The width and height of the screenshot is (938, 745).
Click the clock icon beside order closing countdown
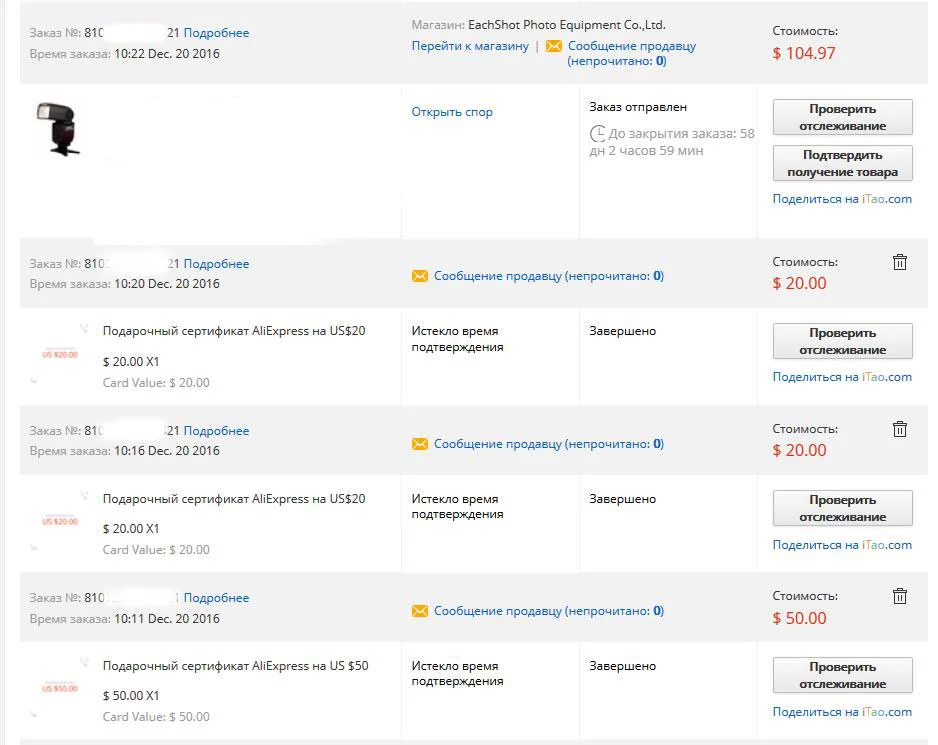(598, 133)
